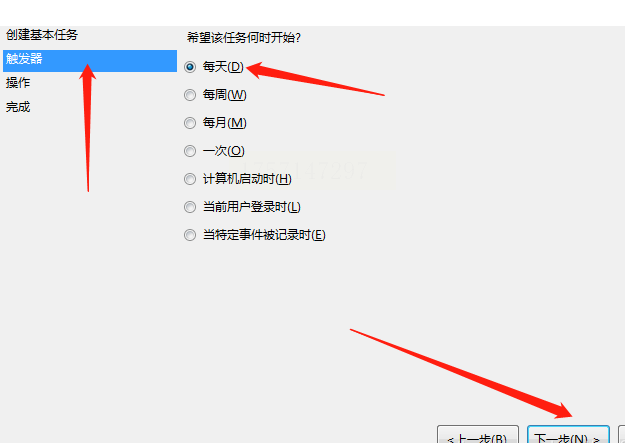This screenshot has width=625, height=443.
Task: Click the 计算机启动时(H) label text
Action: (247, 179)
